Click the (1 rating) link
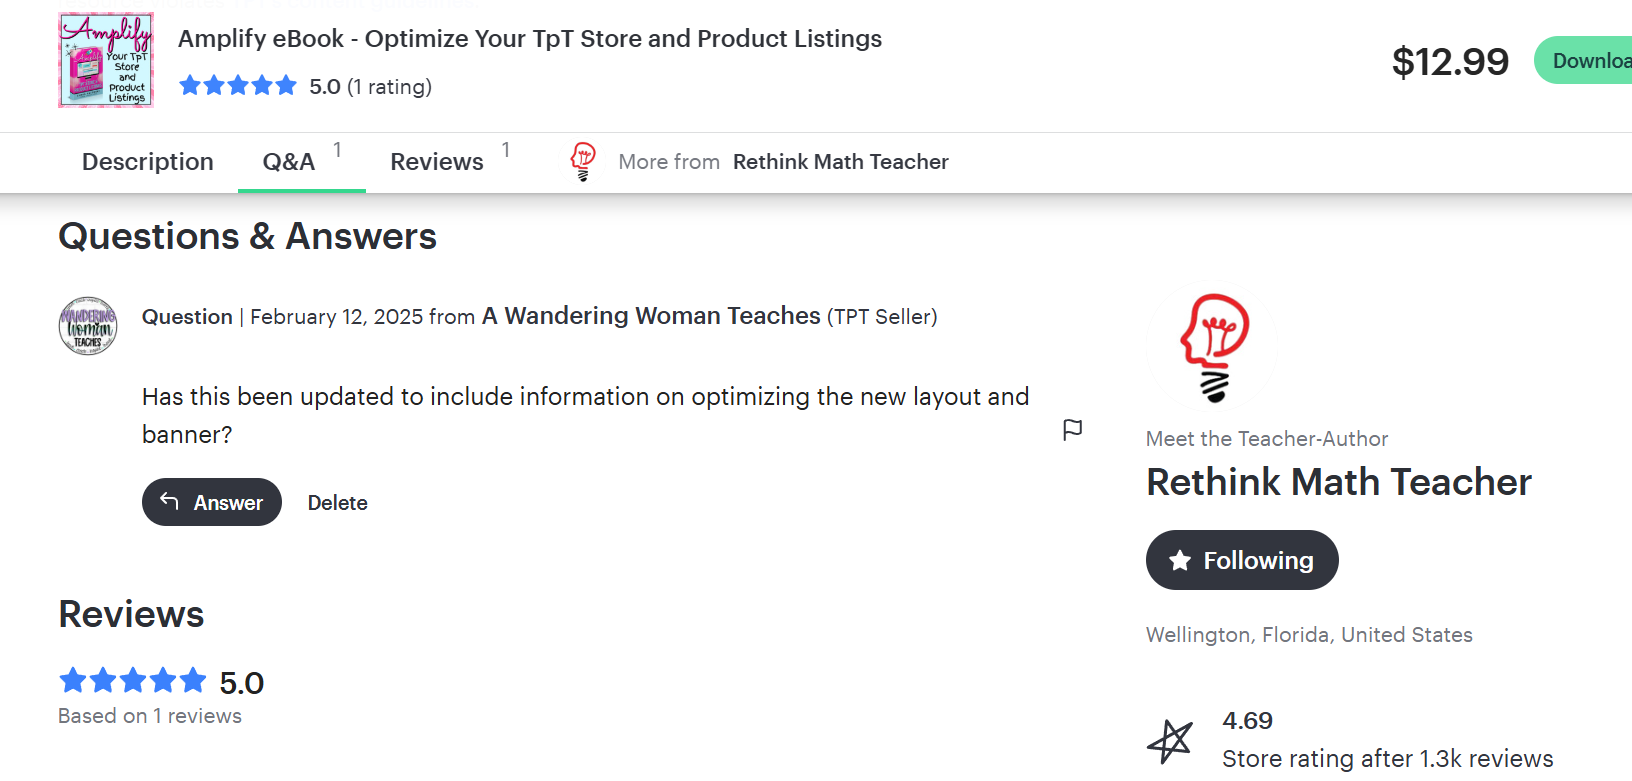 coord(391,86)
